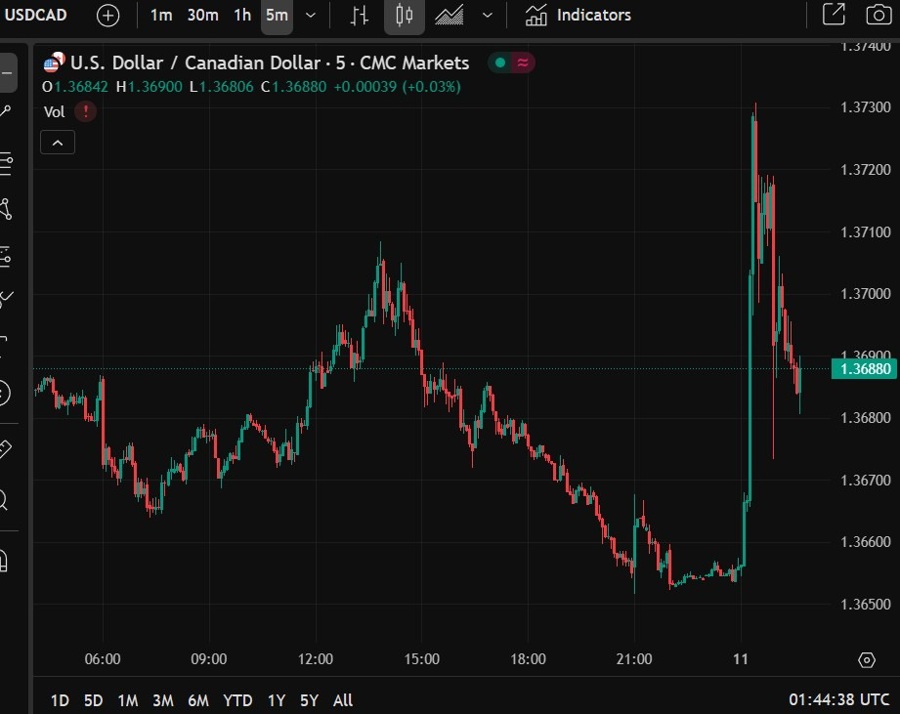
Task: Click the 1.37300 price axis label
Action: (865, 107)
